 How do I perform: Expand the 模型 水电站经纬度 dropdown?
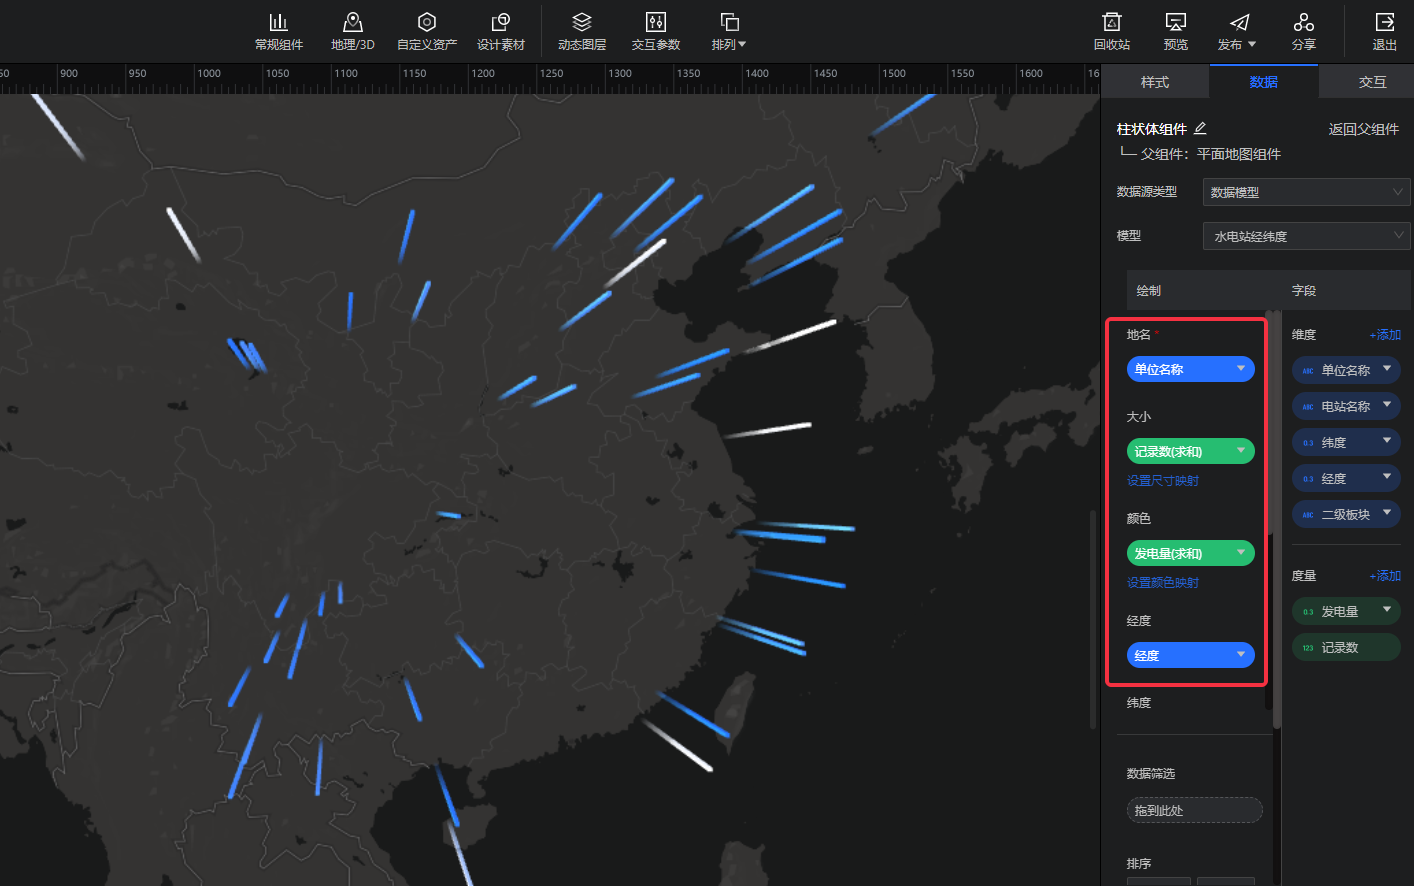click(1305, 236)
